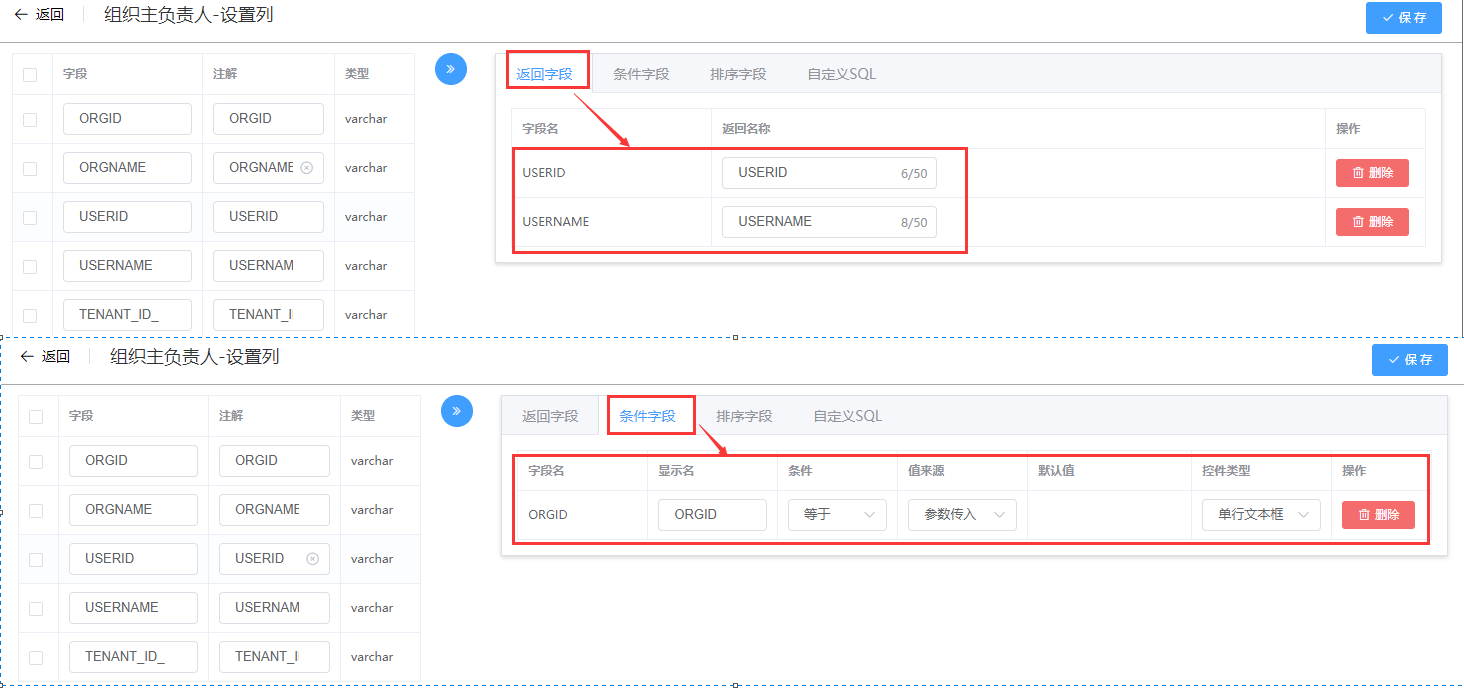Click the back arrow in upper header
The image size is (1464, 693).
[21, 15]
